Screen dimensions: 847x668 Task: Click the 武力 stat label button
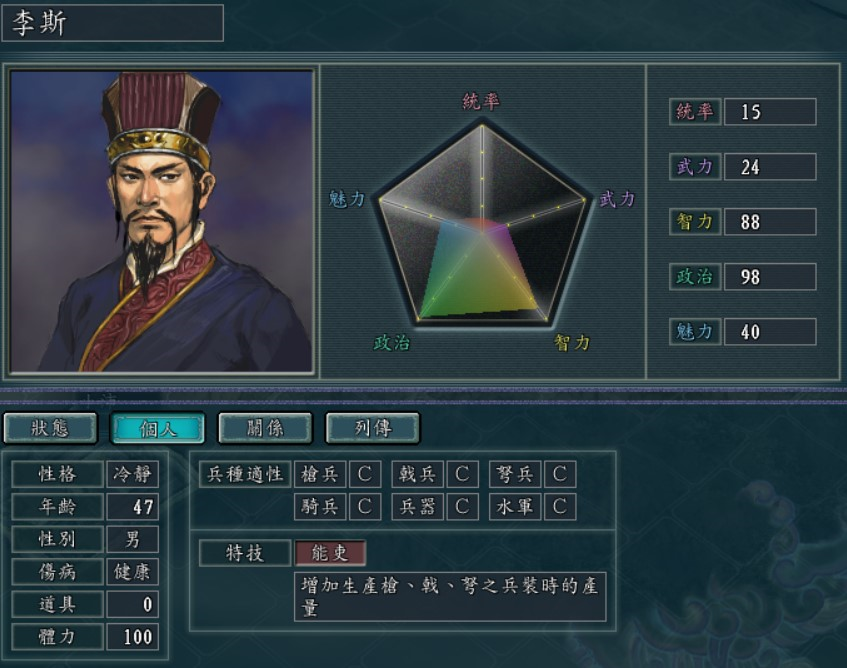point(695,167)
